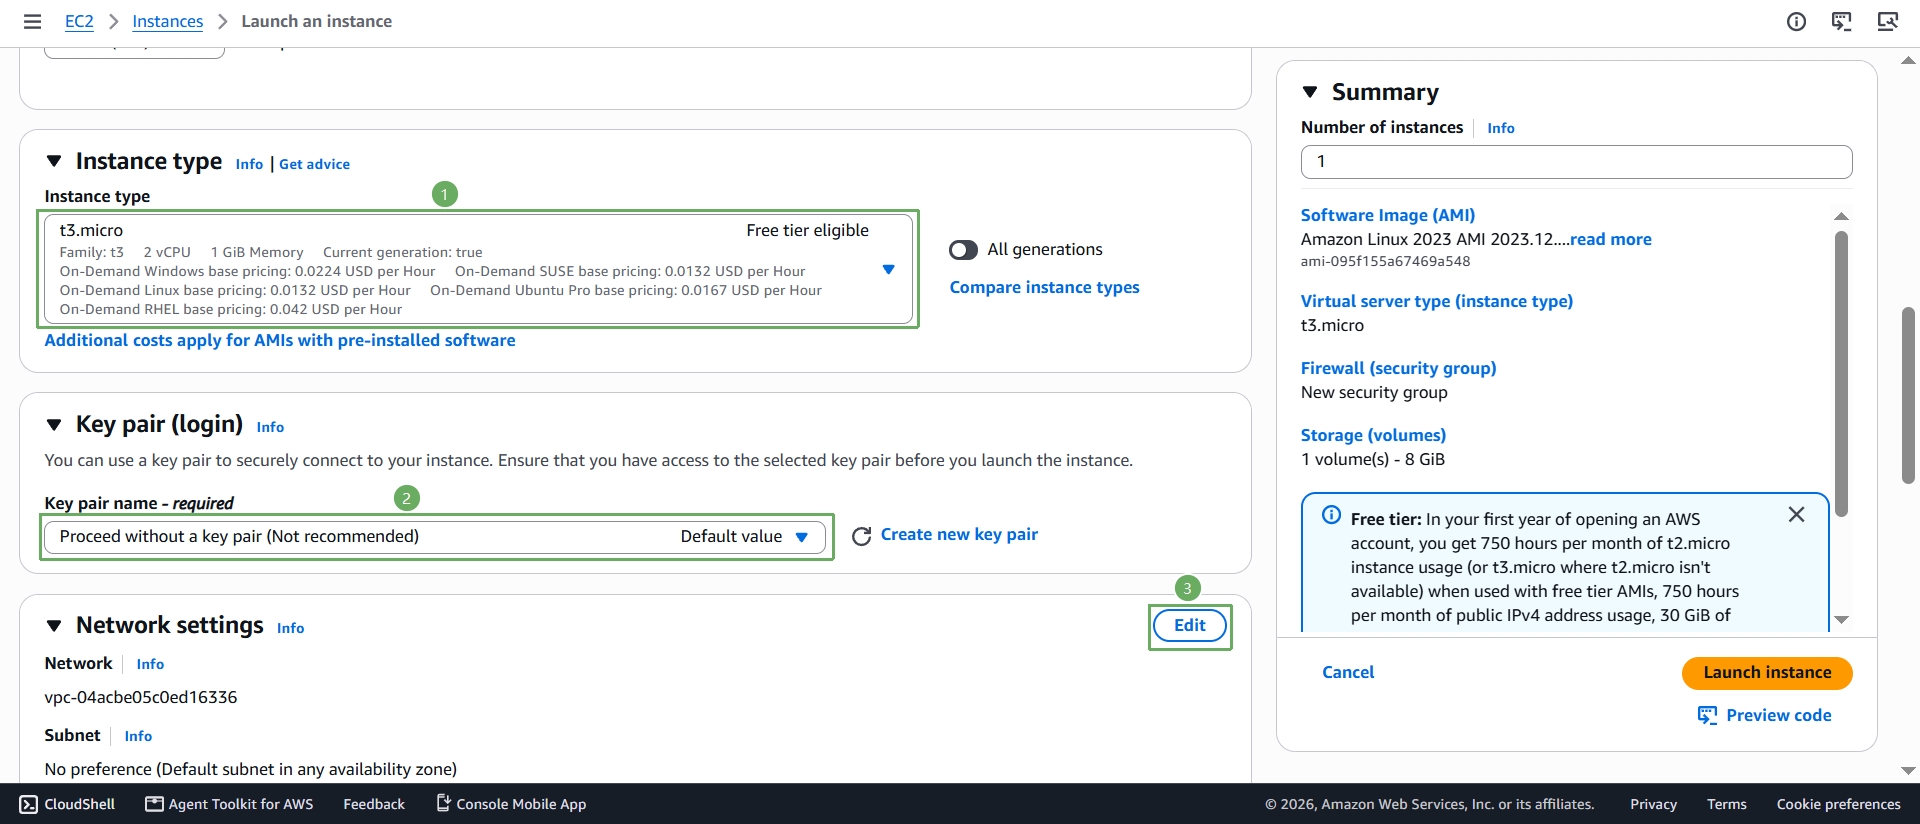This screenshot has height=824, width=1920.
Task: Collapse the Summary panel
Action: point(1310,92)
